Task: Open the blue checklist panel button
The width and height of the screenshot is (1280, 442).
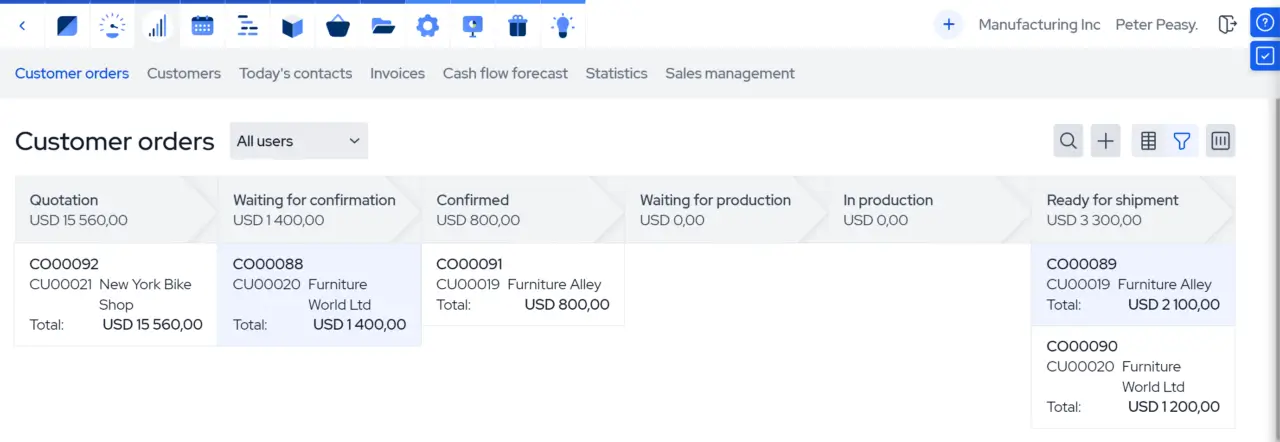Action: click(x=1265, y=55)
